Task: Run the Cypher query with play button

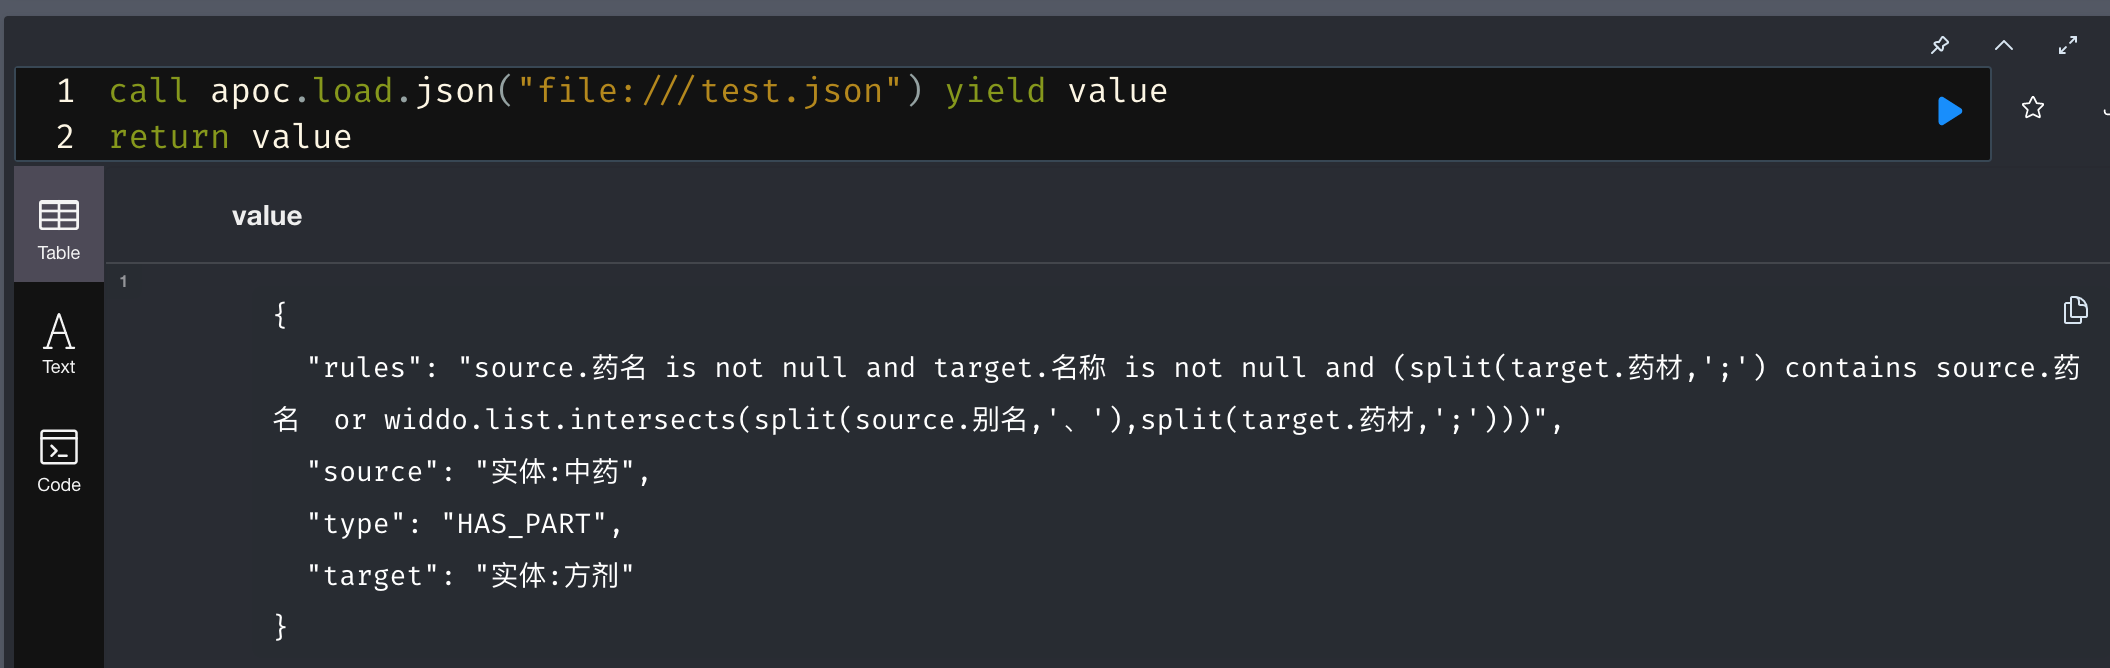Action: (x=1949, y=111)
